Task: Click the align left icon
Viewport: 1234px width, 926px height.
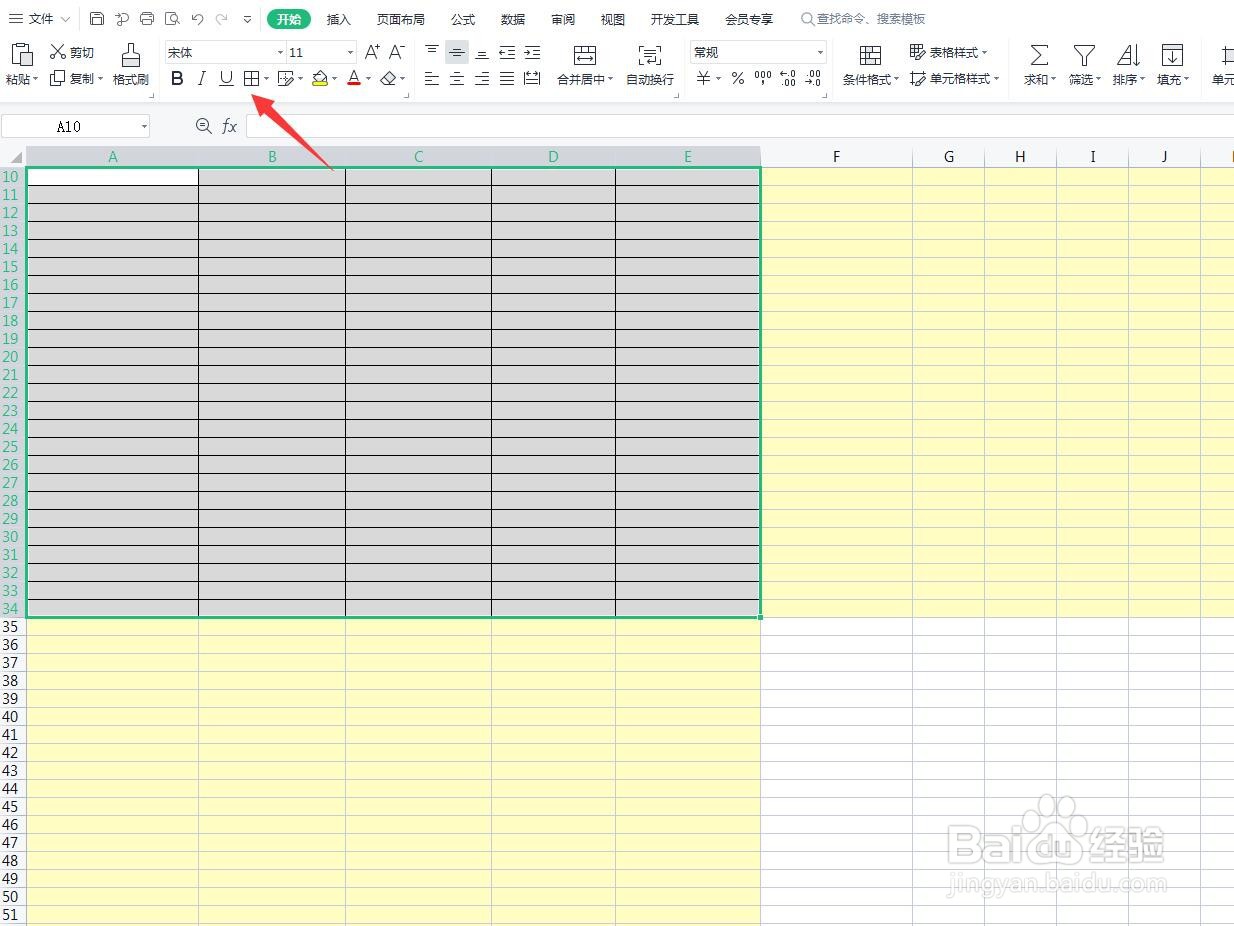Action: tap(432, 78)
